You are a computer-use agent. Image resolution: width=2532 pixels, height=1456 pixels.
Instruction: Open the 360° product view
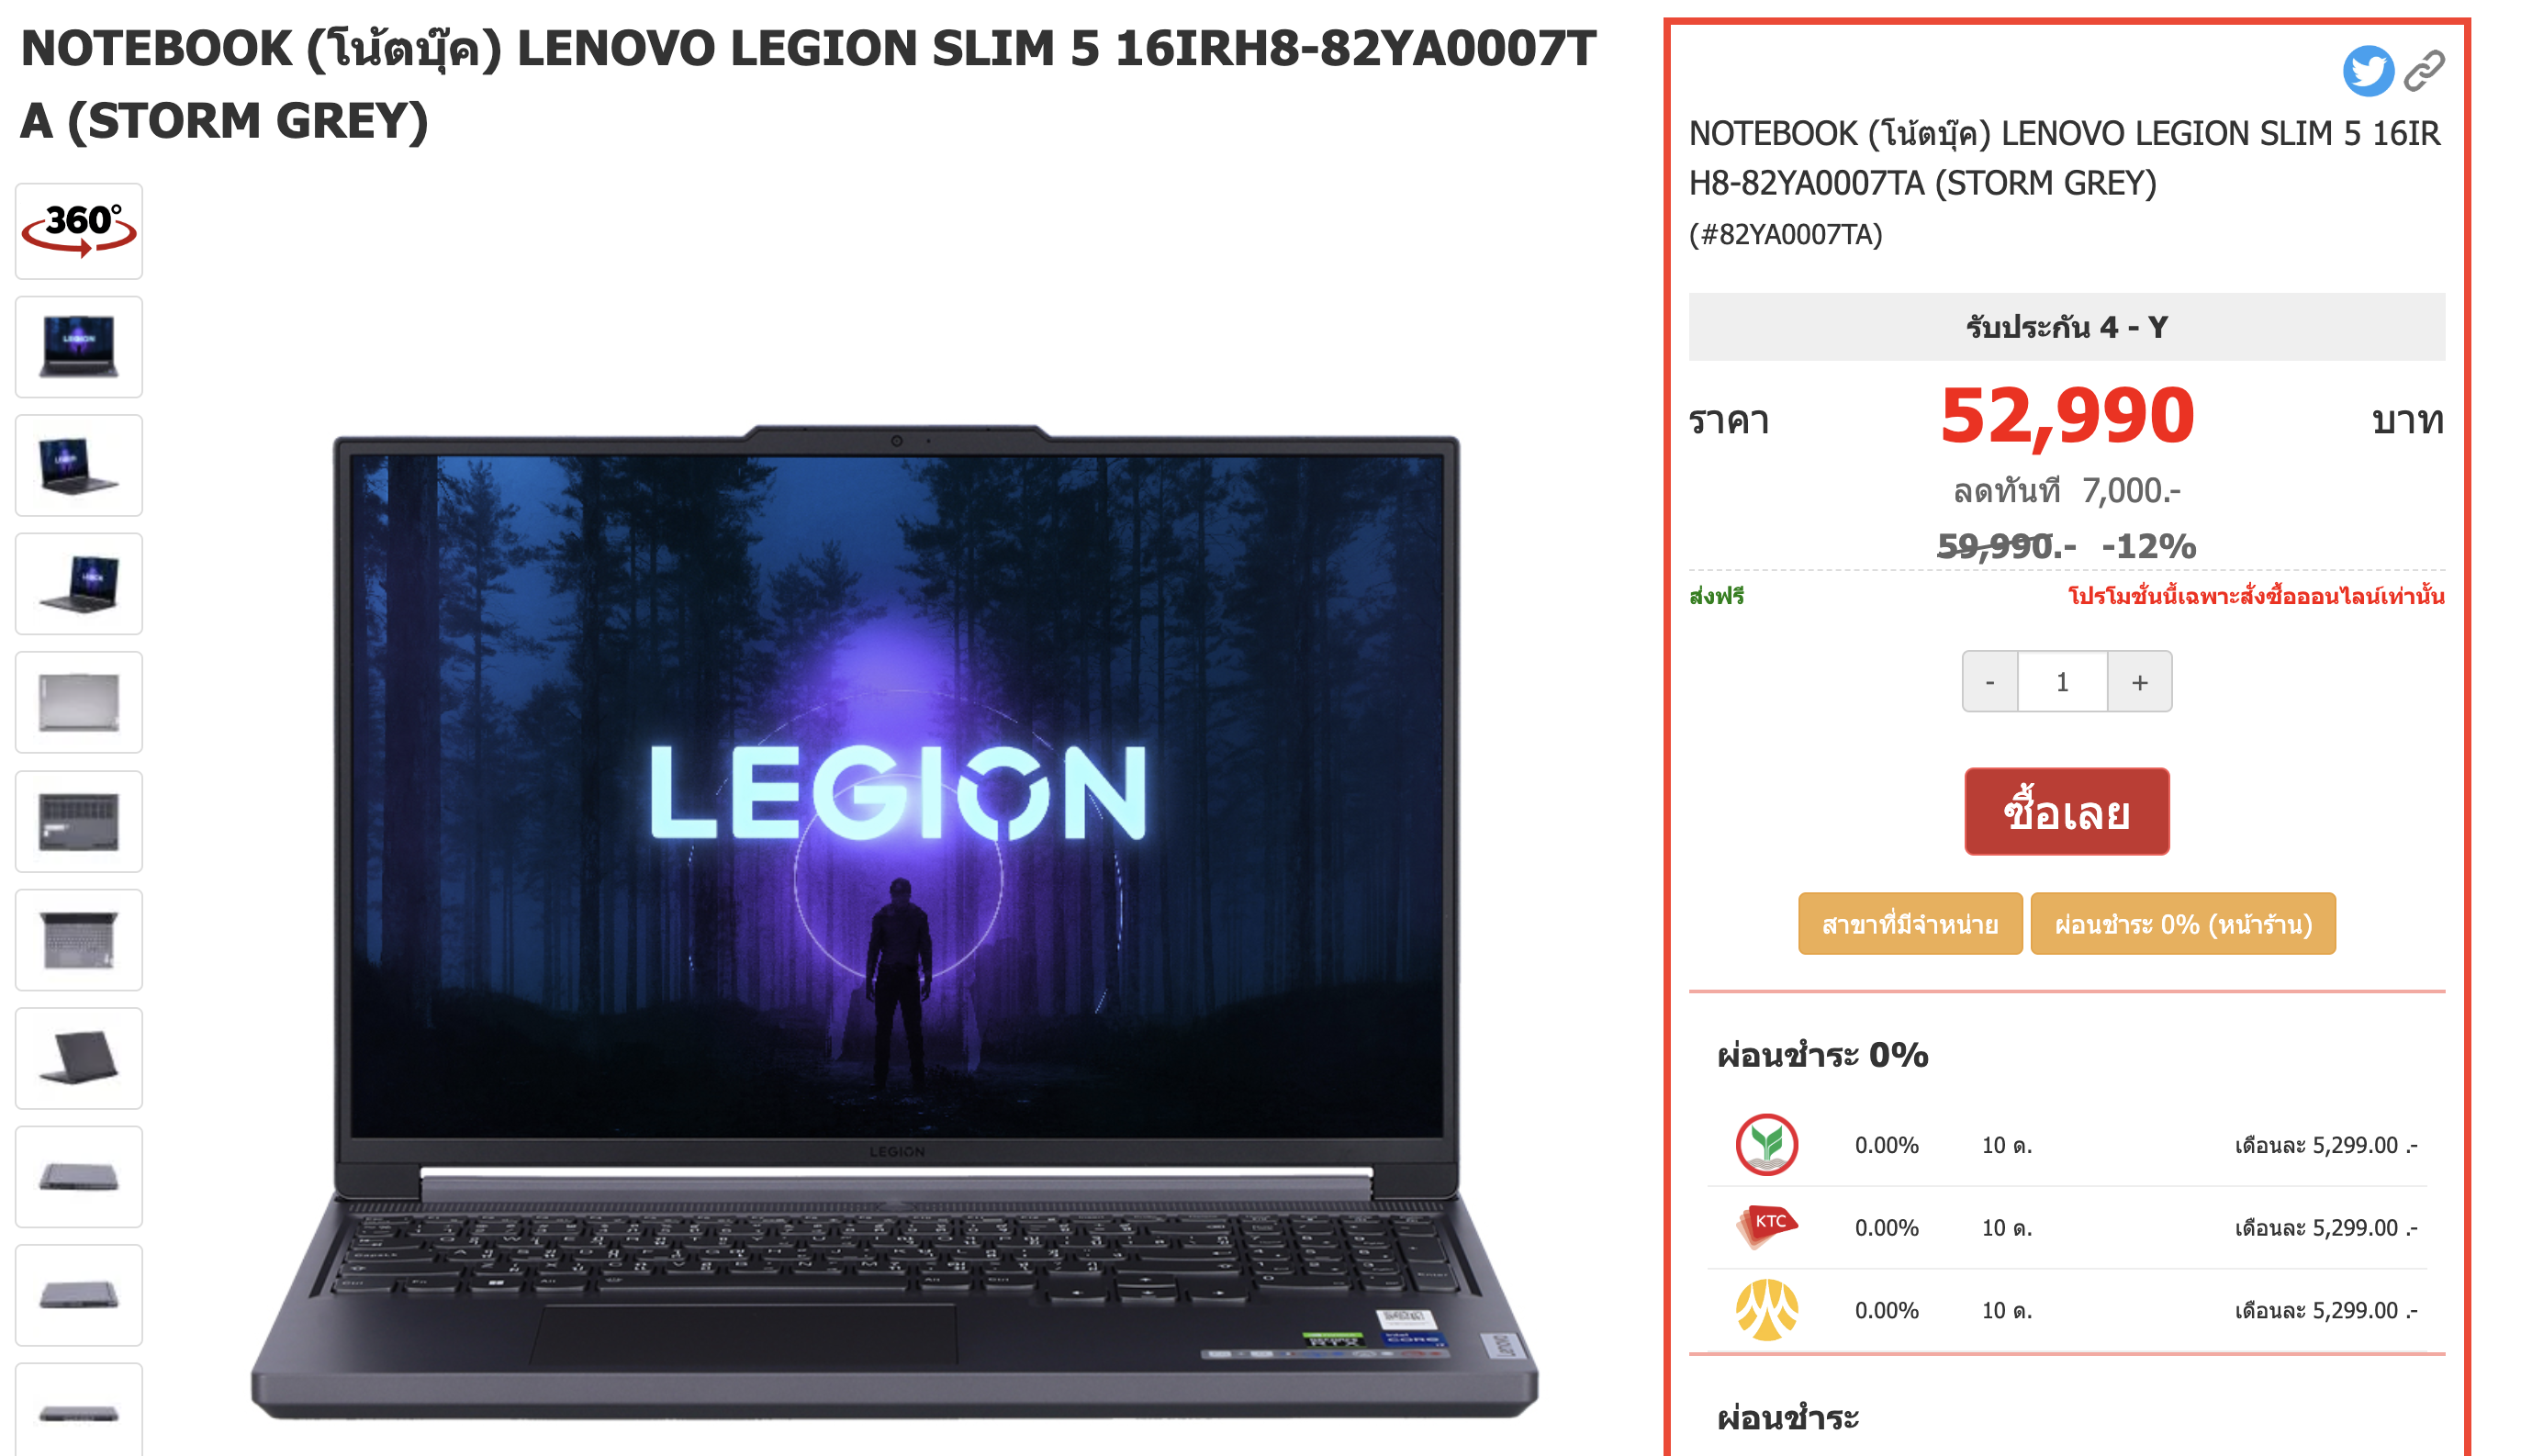(79, 231)
